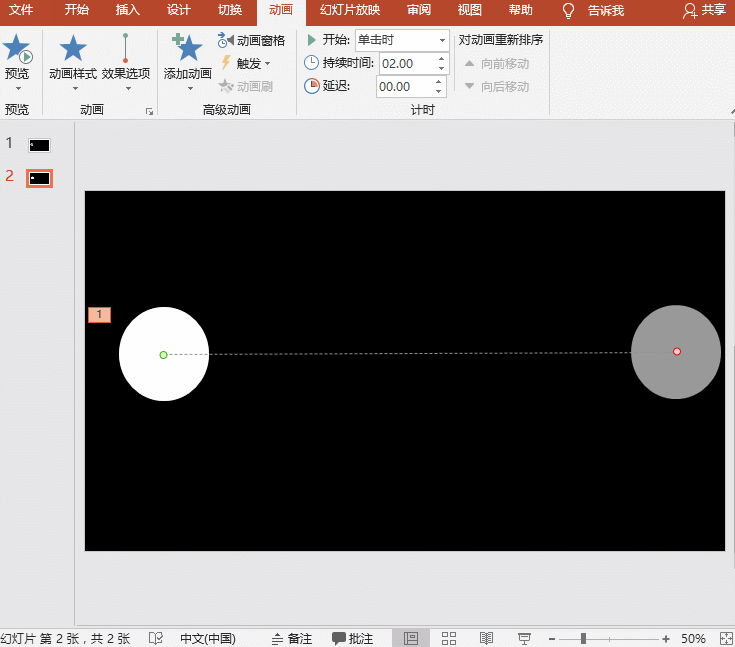Image resolution: width=735 pixels, height=647 pixels.
Task: Toggle the 备注 notes pane
Action: click(x=292, y=639)
